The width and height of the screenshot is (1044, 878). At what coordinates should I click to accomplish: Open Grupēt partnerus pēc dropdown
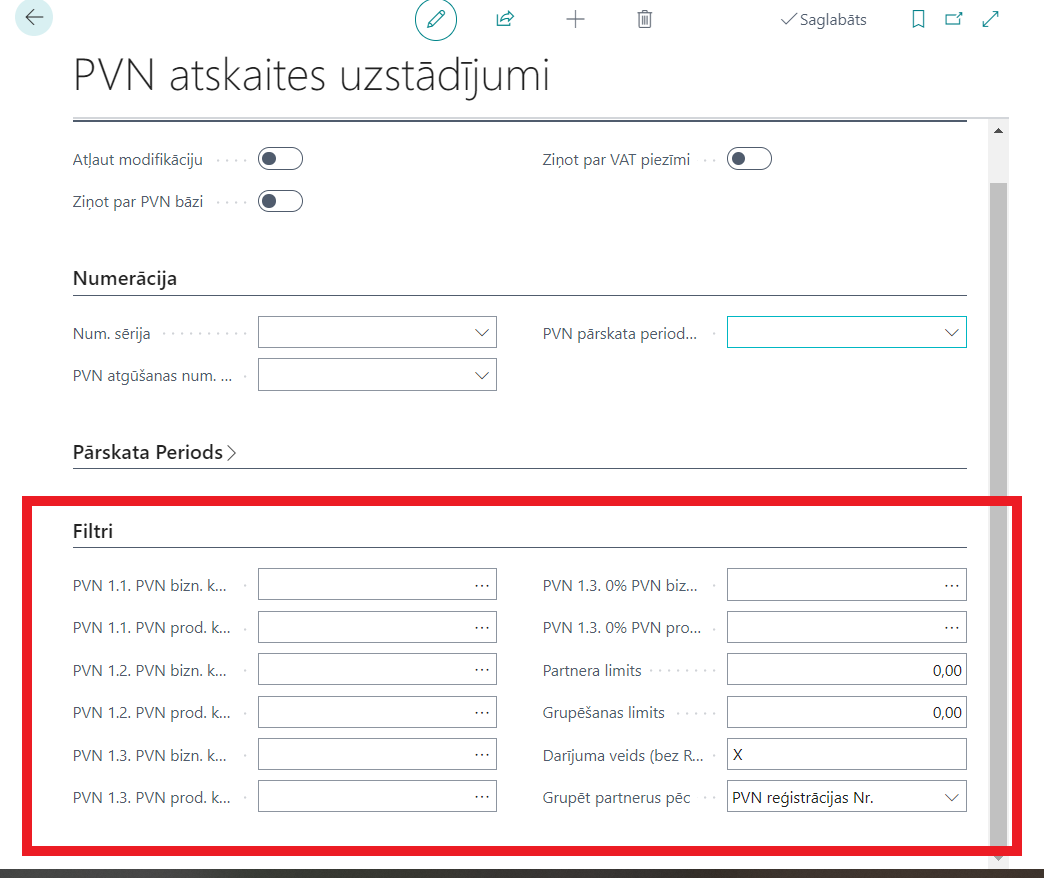pyautogui.click(x=951, y=797)
